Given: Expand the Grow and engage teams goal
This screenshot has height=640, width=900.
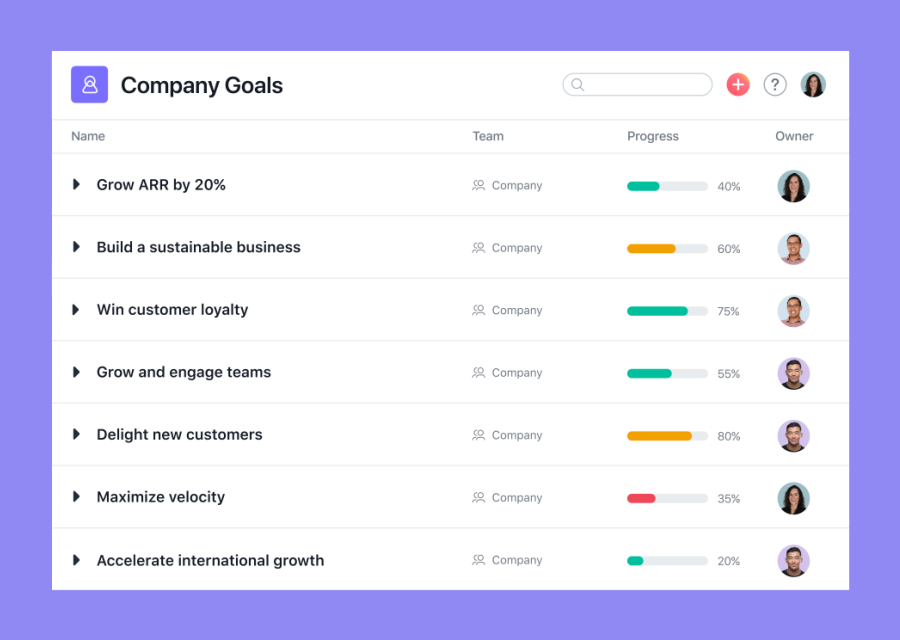Looking at the screenshot, I should click(x=76, y=372).
